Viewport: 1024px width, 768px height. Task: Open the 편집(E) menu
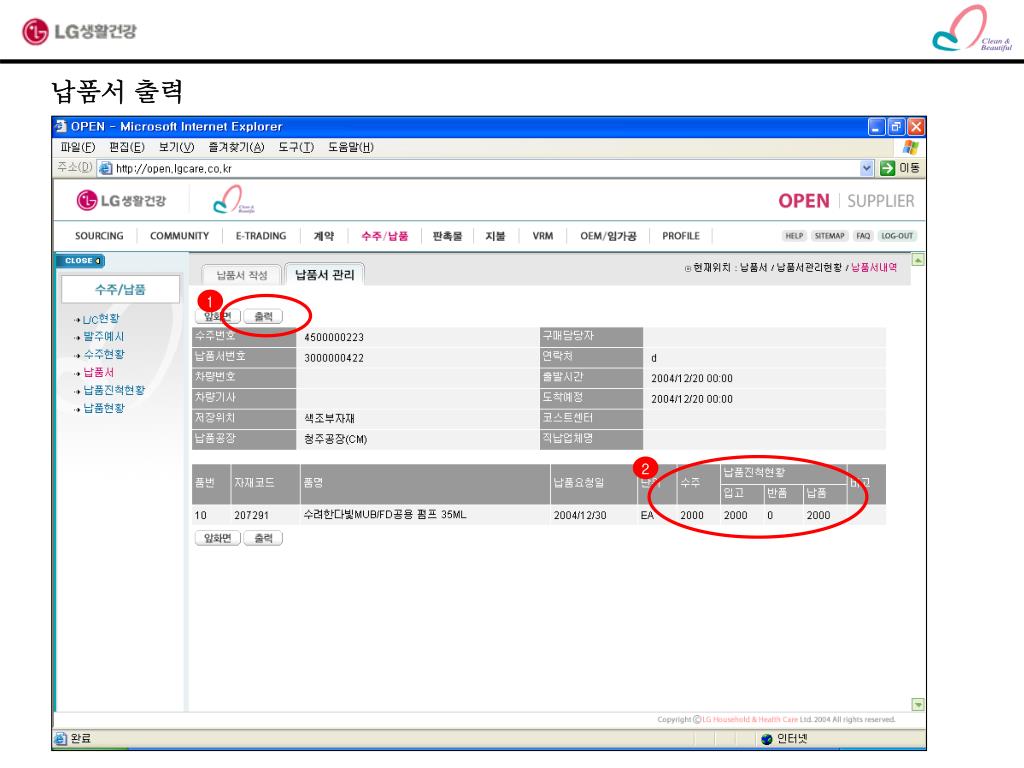click(127, 148)
